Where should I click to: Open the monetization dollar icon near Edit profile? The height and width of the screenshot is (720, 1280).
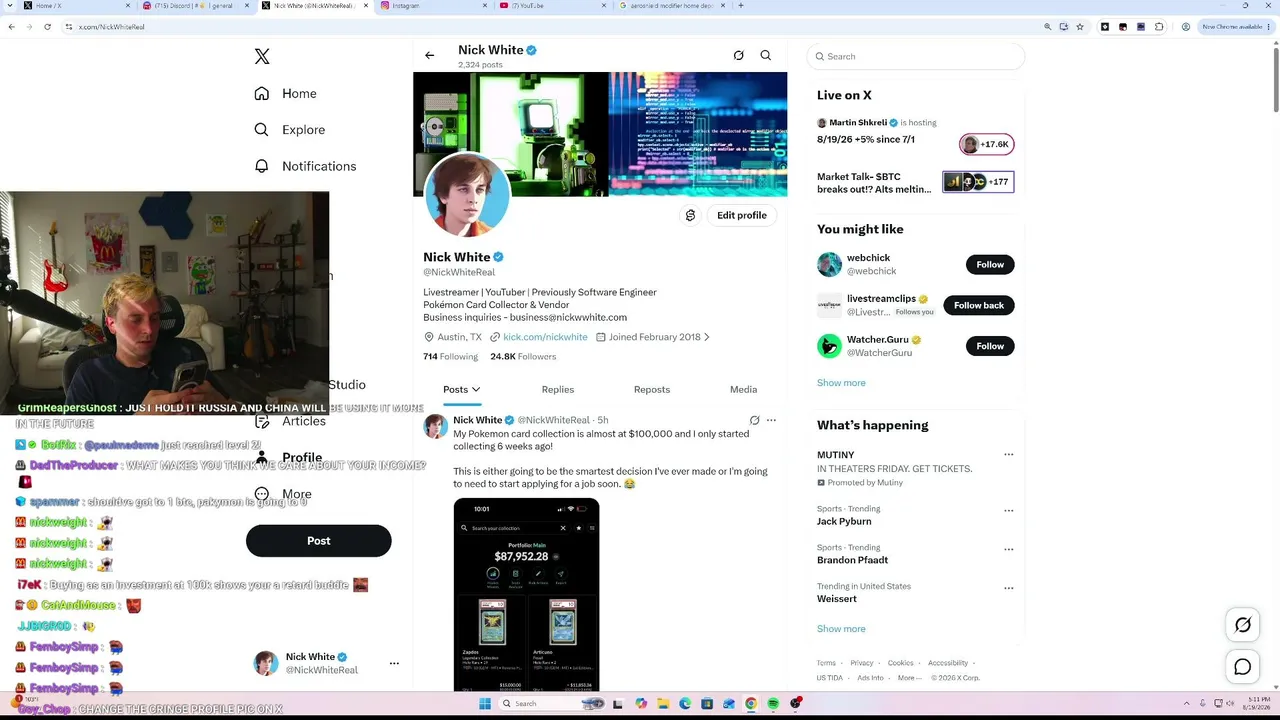coord(690,215)
